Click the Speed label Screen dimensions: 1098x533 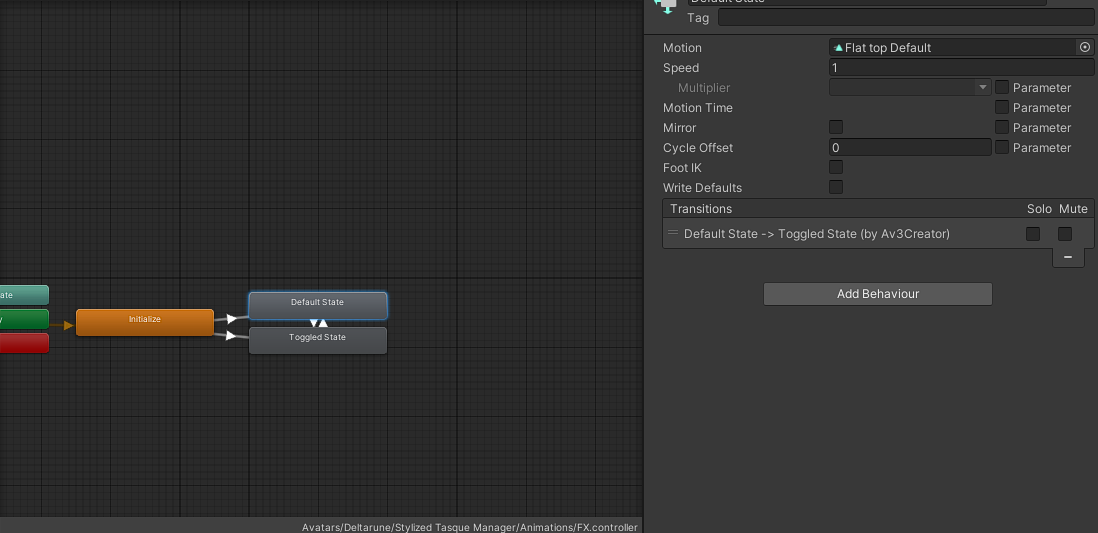(x=681, y=67)
